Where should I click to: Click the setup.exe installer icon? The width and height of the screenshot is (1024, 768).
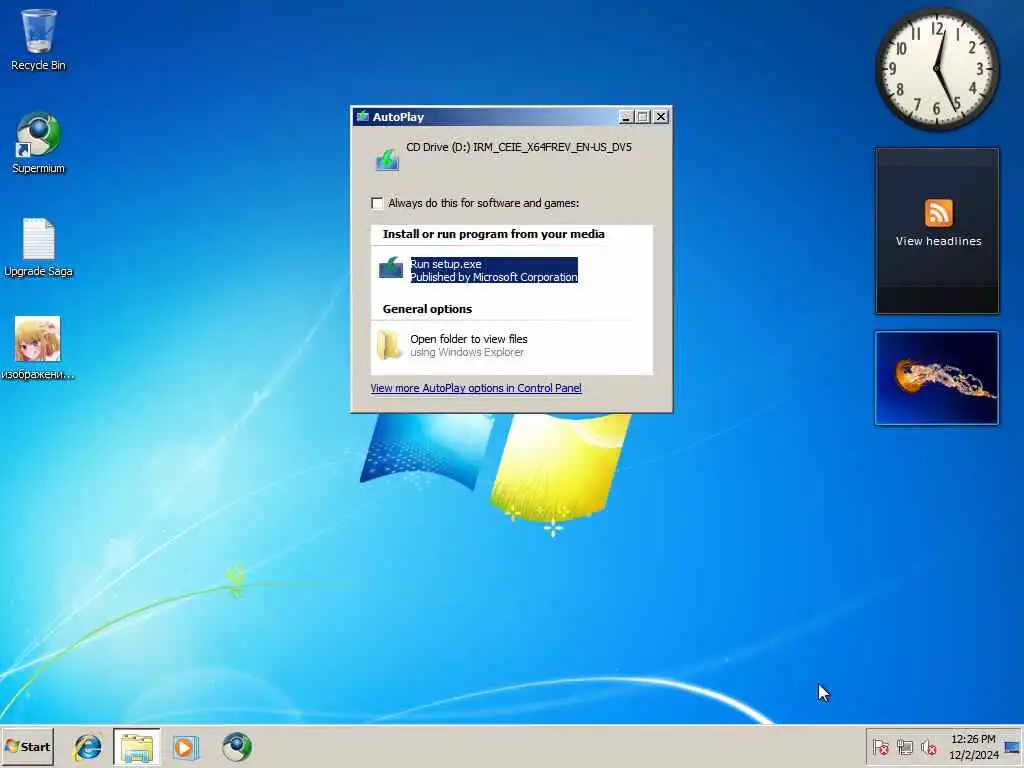(x=391, y=268)
